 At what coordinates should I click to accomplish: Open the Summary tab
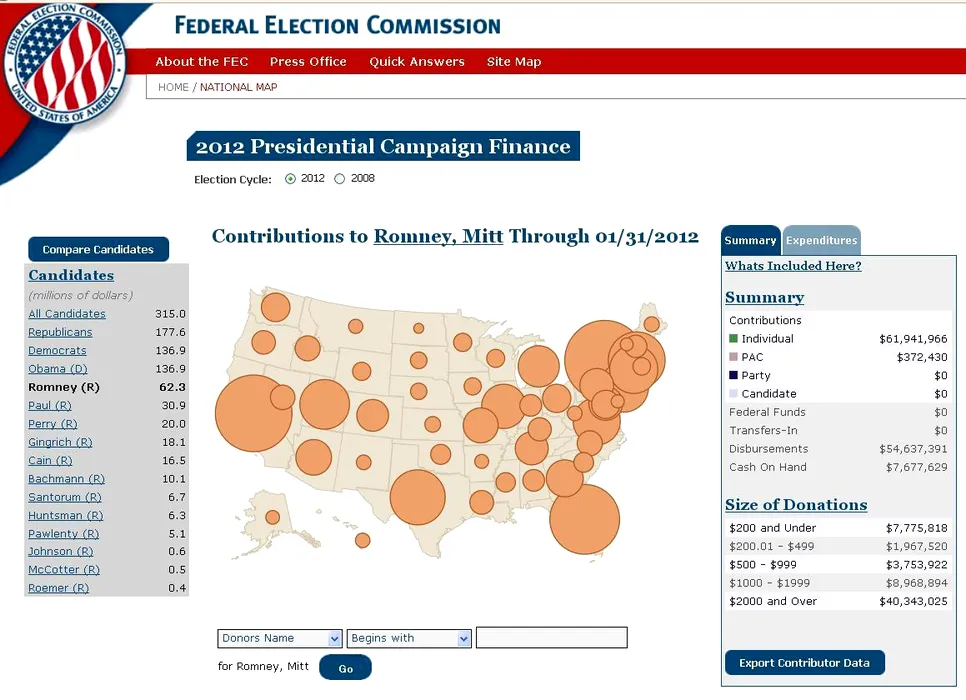point(750,241)
